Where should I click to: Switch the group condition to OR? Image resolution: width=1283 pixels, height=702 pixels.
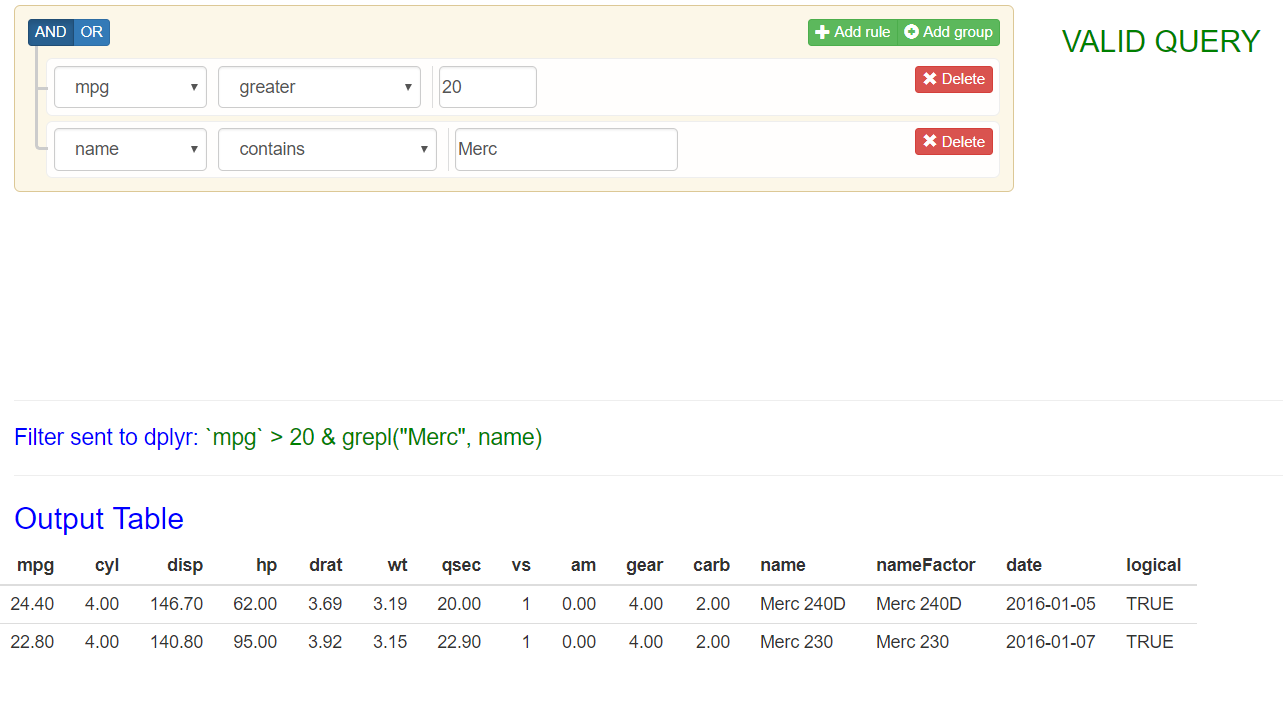coord(92,32)
